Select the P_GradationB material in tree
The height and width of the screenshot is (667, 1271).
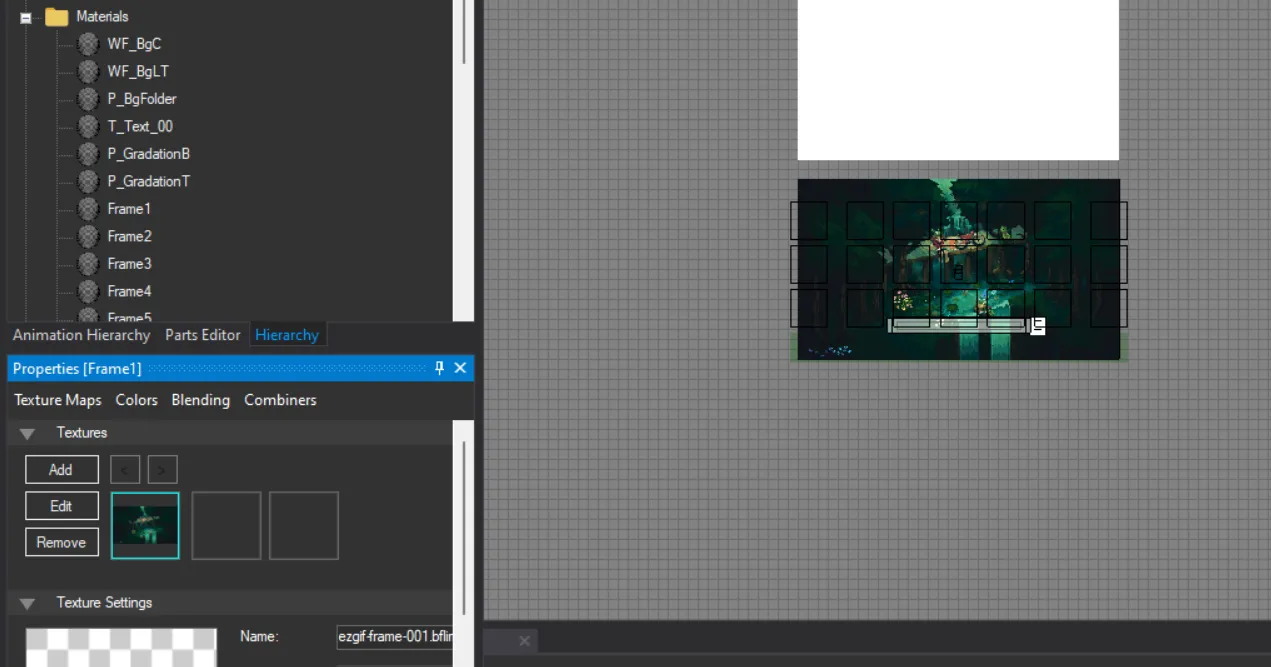(148, 154)
